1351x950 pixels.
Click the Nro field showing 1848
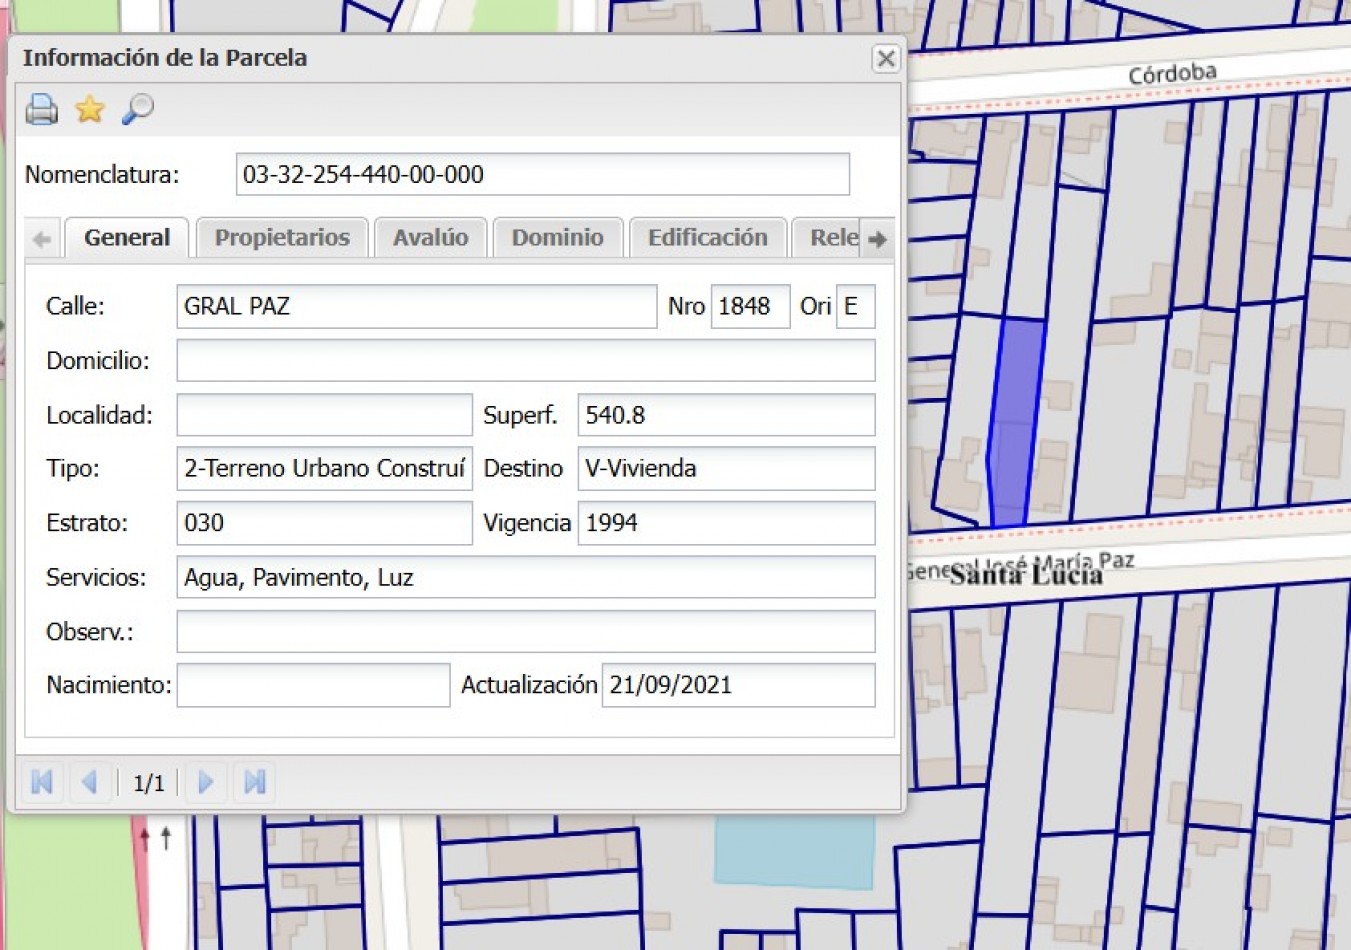coord(750,306)
